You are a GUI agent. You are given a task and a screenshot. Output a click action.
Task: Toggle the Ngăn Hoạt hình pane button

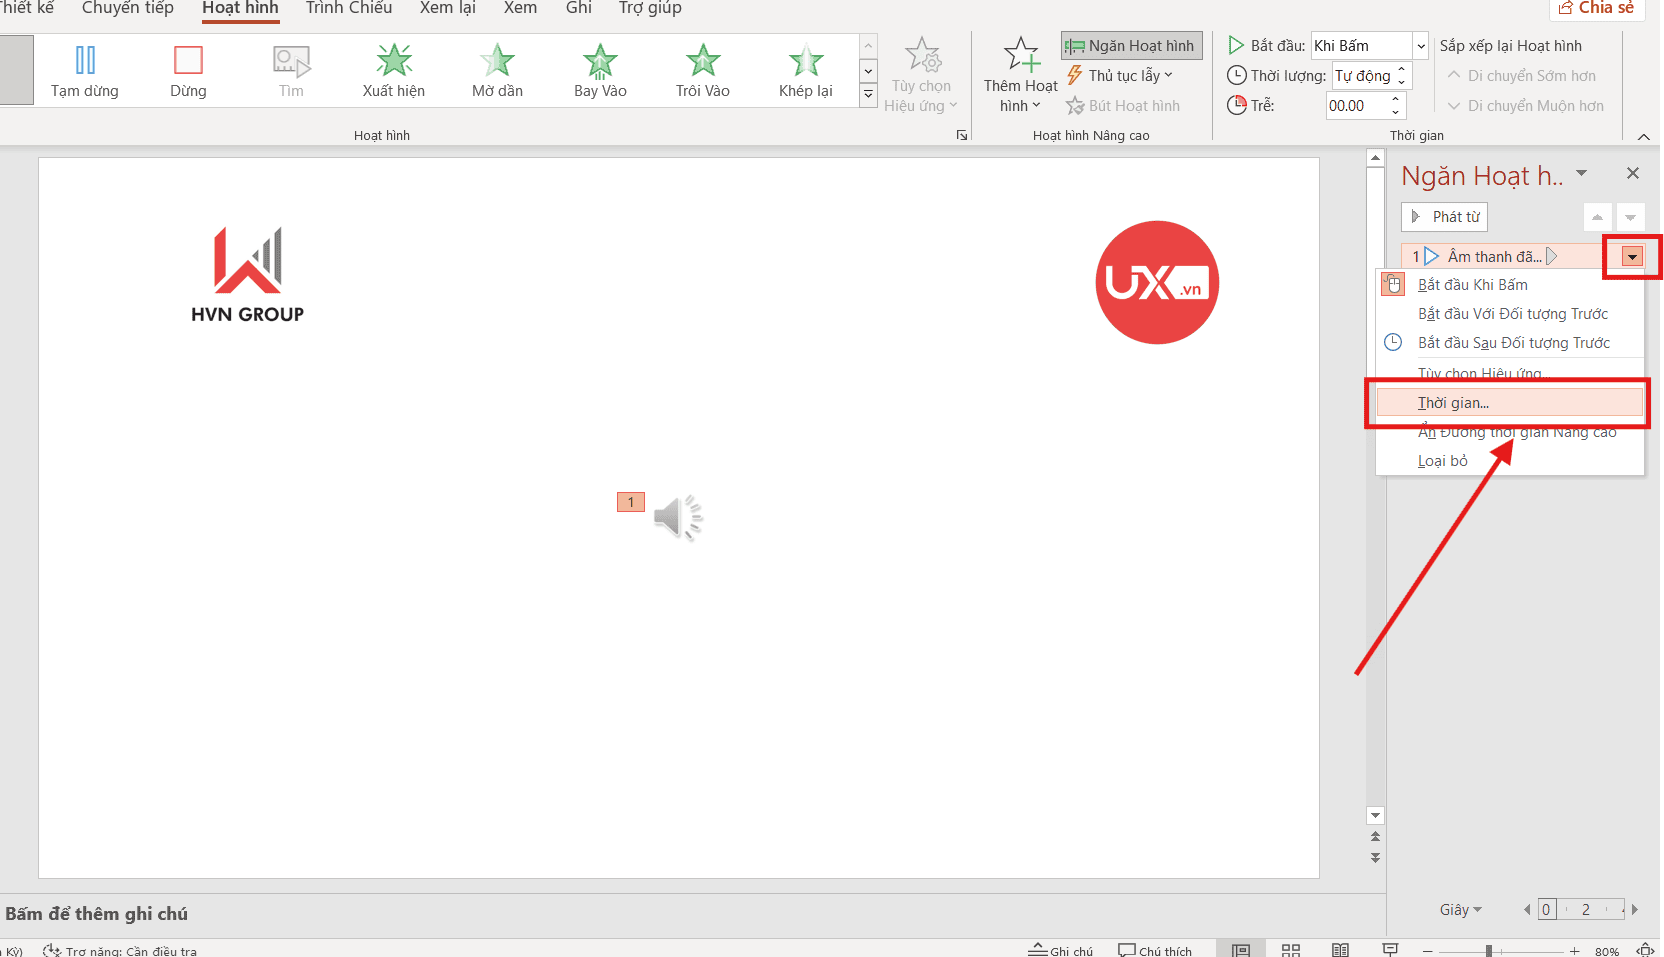(x=1131, y=46)
